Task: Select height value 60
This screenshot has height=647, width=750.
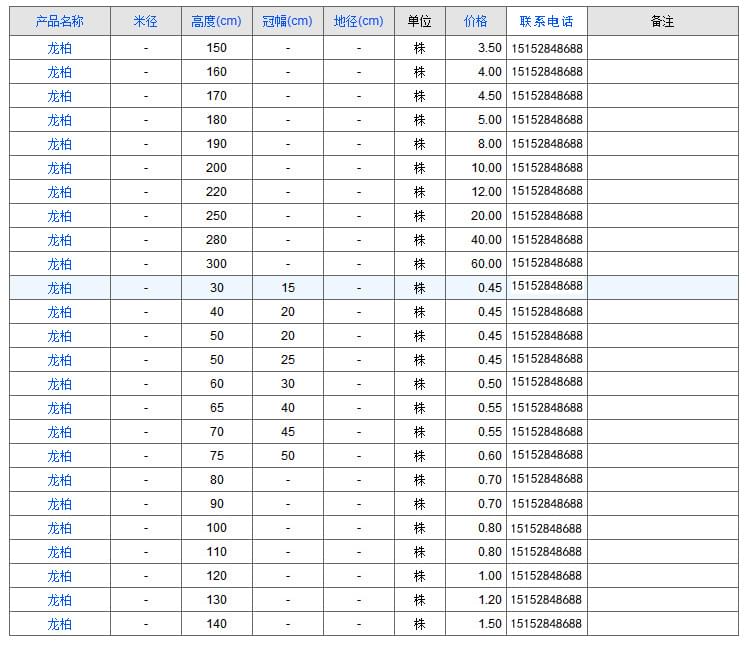Action: click(x=216, y=384)
